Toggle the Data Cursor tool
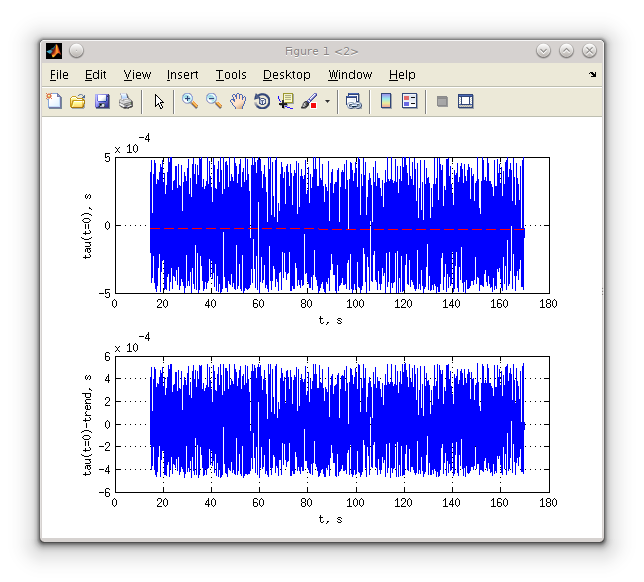 (286, 101)
